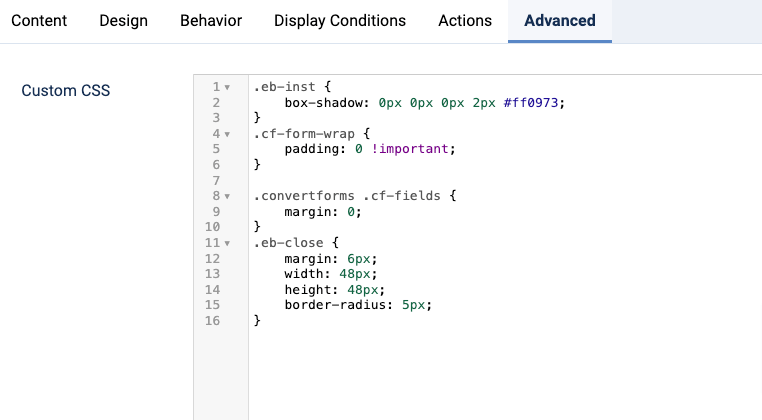The width and height of the screenshot is (762, 420).
Task: Click the Custom CSS label
Action: tap(66, 90)
